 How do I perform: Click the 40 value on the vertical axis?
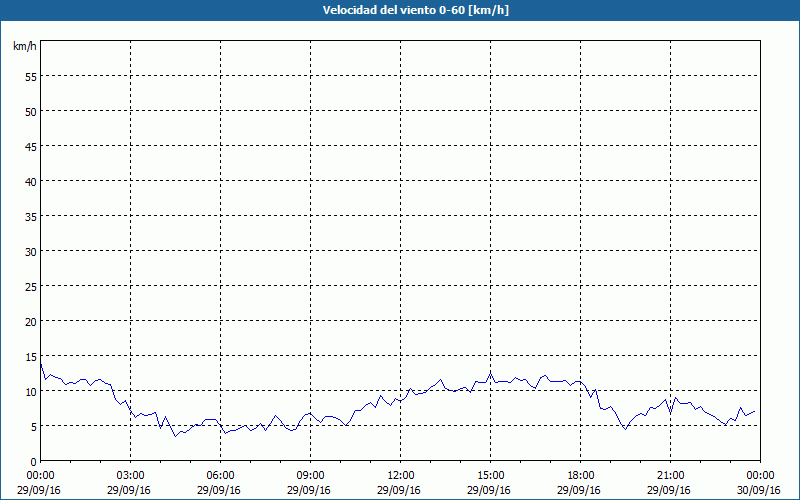pyautogui.click(x=30, y=181)
